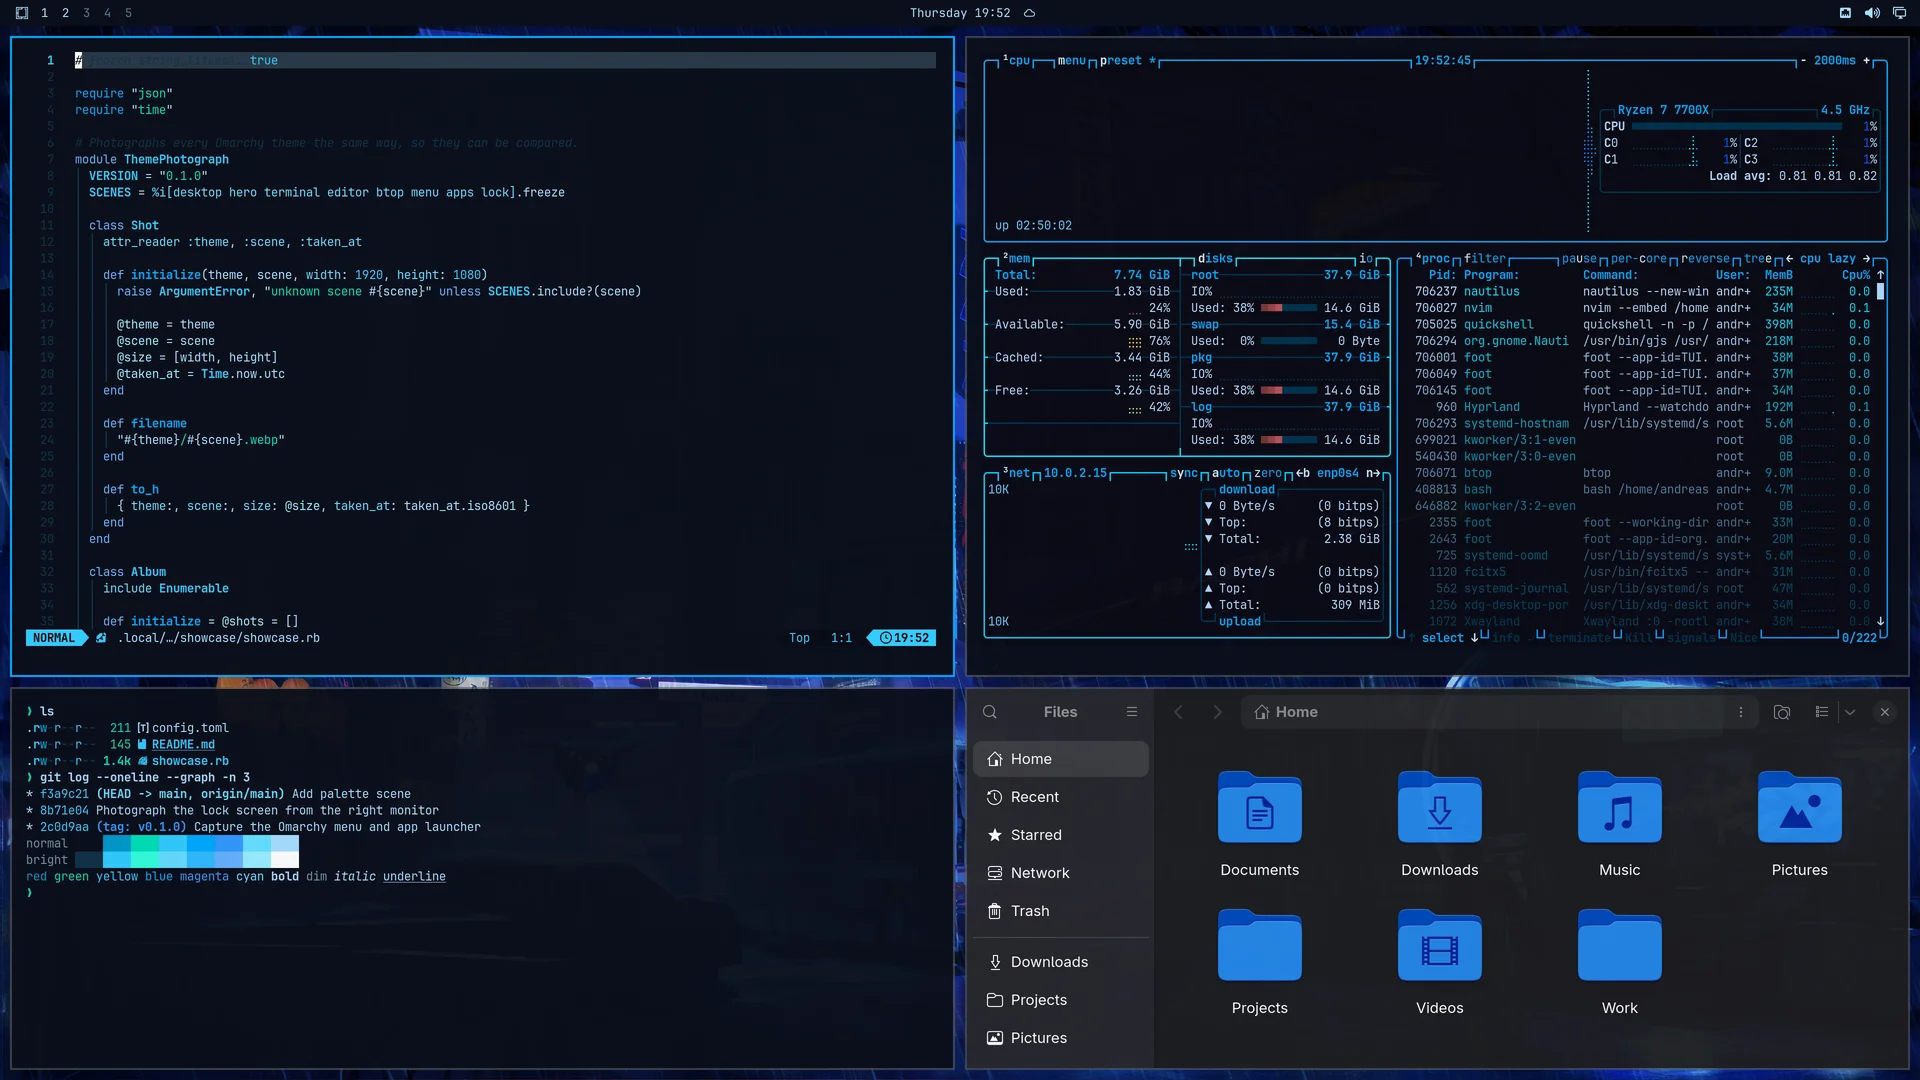Go back in the Files window
The image size is (1920, 1080).
[x=1178, y=712]
